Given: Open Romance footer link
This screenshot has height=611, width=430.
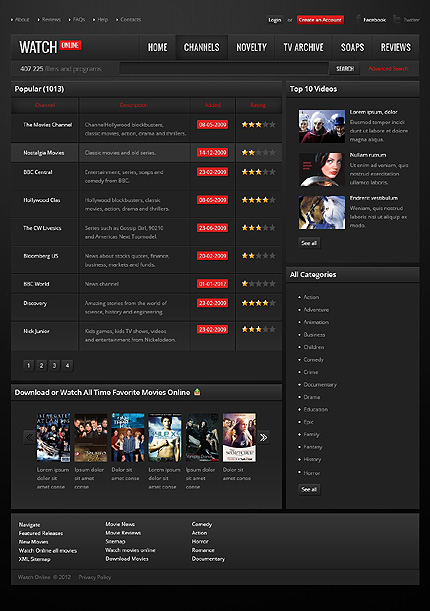Looking at the screenshot, I should [203, 550].
